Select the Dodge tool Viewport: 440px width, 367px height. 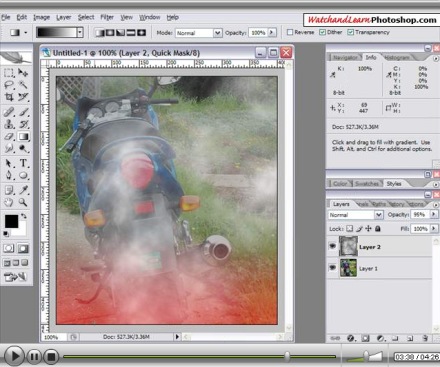[23, 148]
